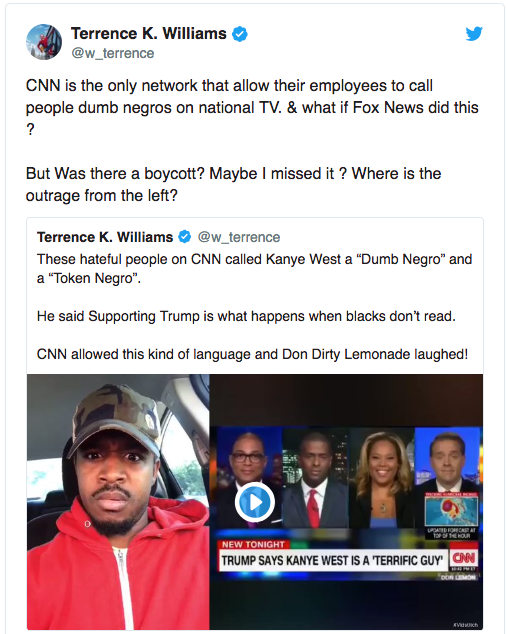The width and height of the screenshot is (508, 634).
Task: Click the verified badge beside the main author name
Action: pyautogui.click(x=240, y=34)
